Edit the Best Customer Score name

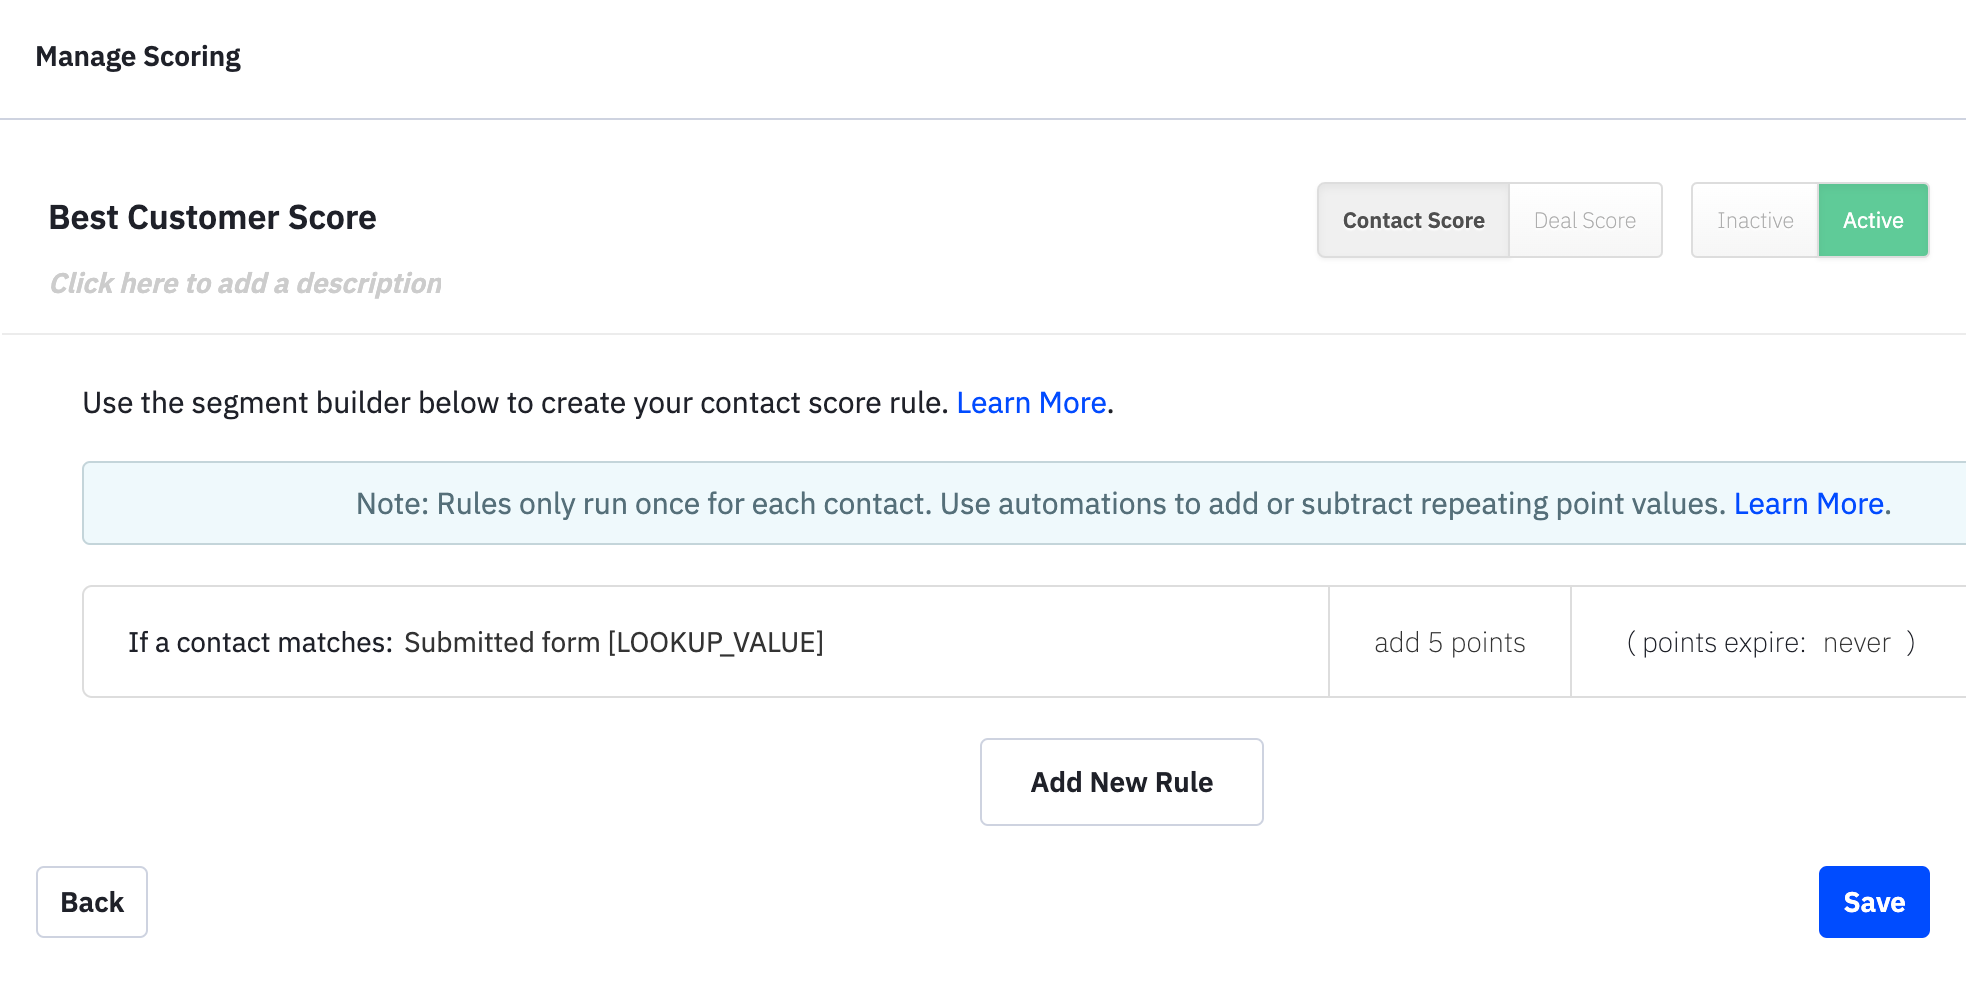pyautogui.click(x=212, y=218)
